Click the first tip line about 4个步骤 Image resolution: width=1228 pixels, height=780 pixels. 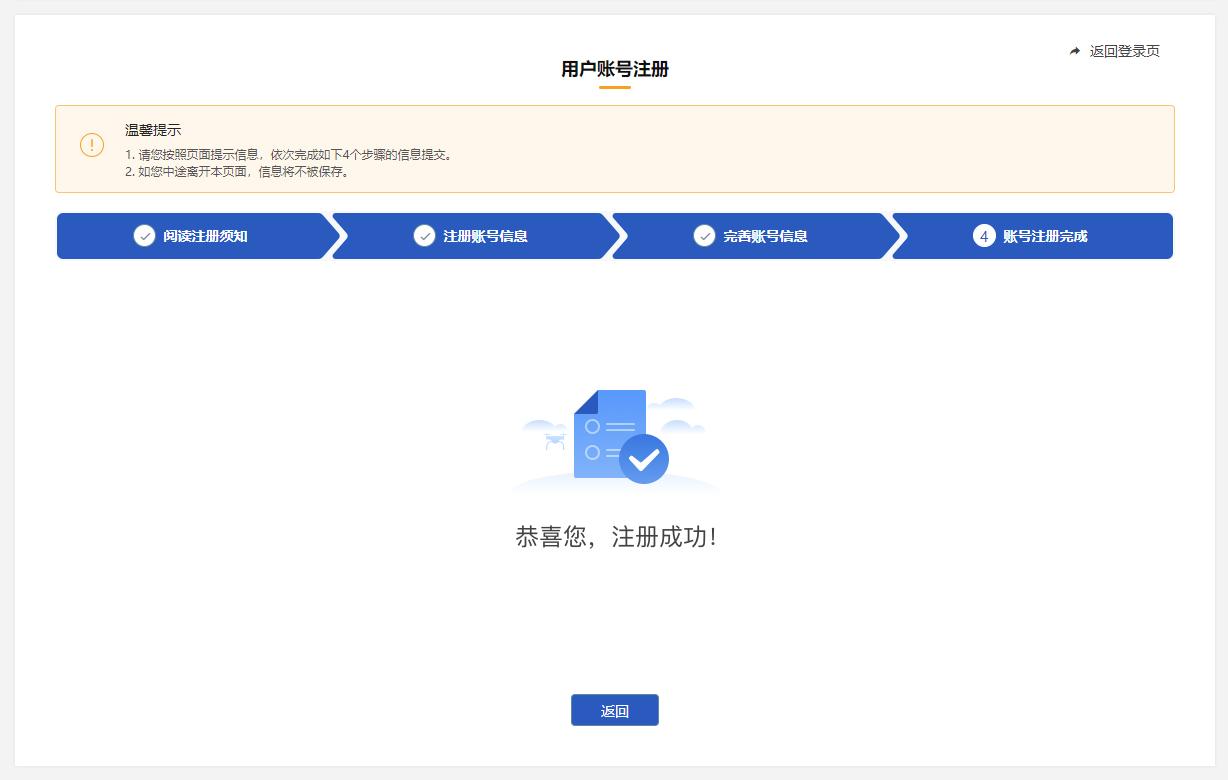pyautogui.click(x=289, y=155)
